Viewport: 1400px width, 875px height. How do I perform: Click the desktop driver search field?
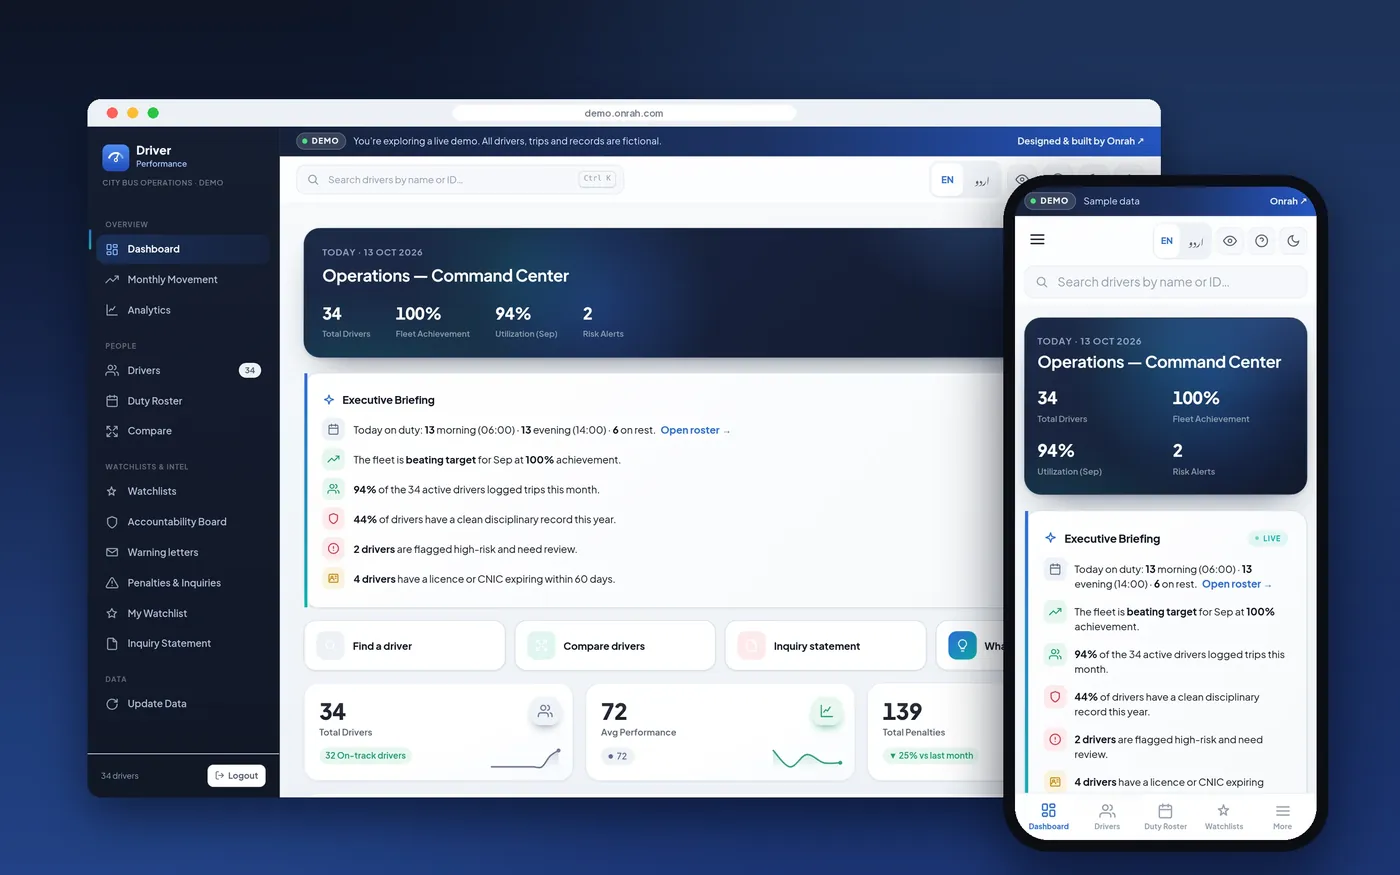click(460, 180)
